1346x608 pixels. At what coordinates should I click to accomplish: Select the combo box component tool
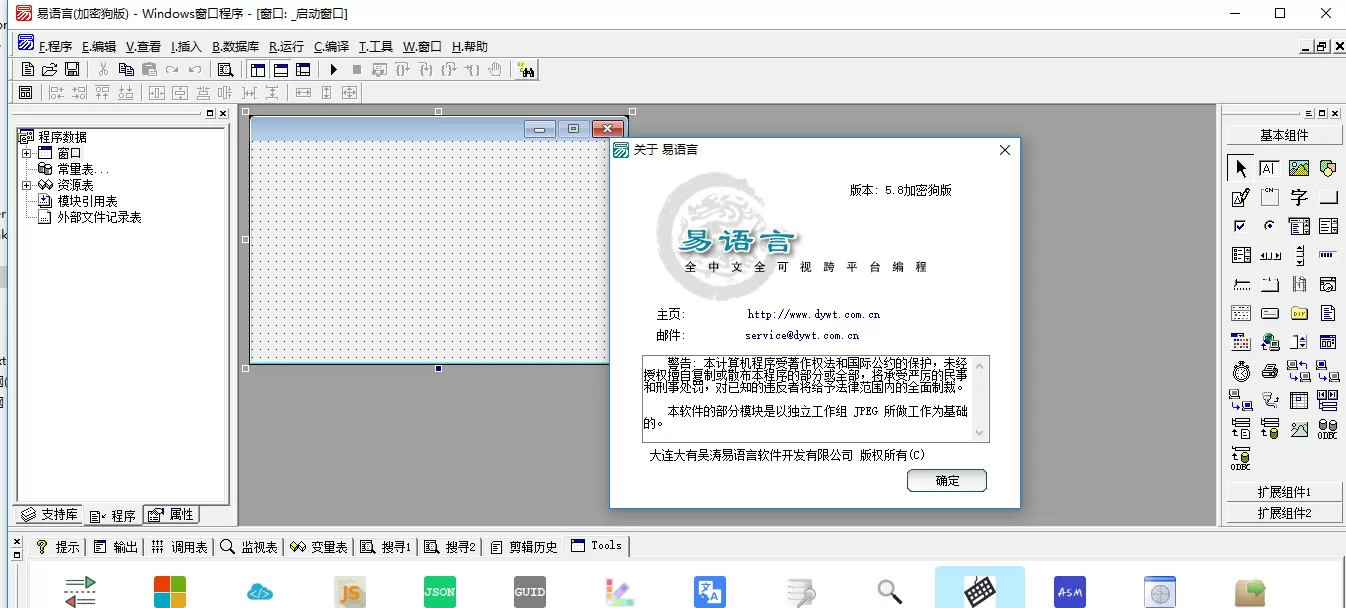[x=1299, y=226]
